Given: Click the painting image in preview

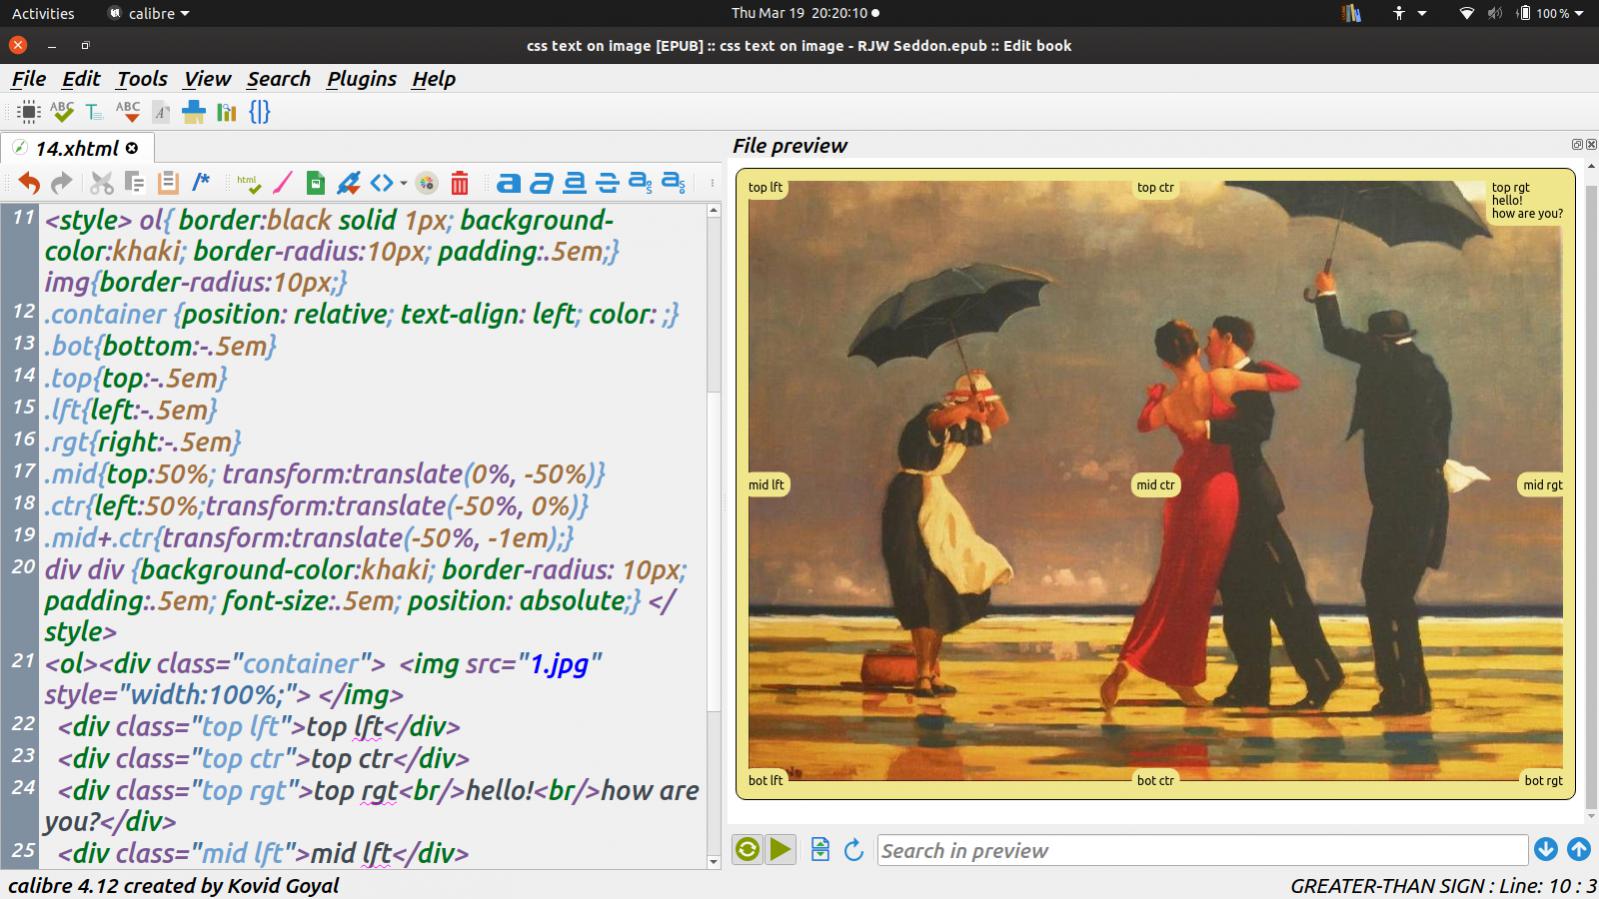Looking at the screenshot, I should (1155, 480).
